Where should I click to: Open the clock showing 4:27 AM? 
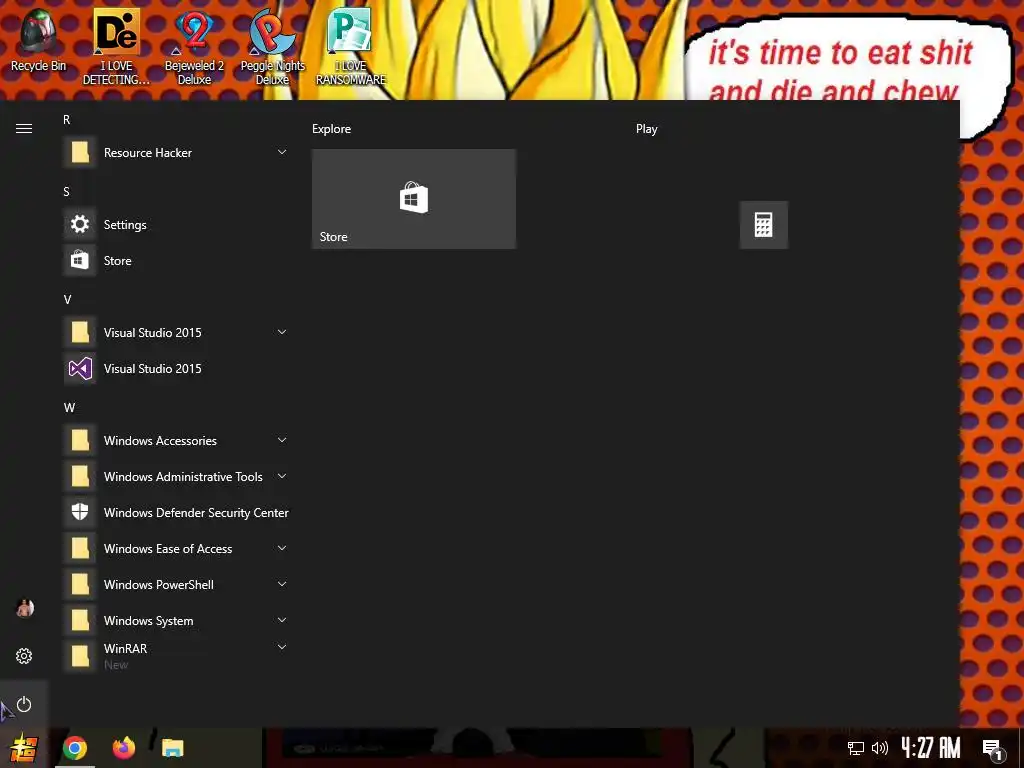[931, 748]
